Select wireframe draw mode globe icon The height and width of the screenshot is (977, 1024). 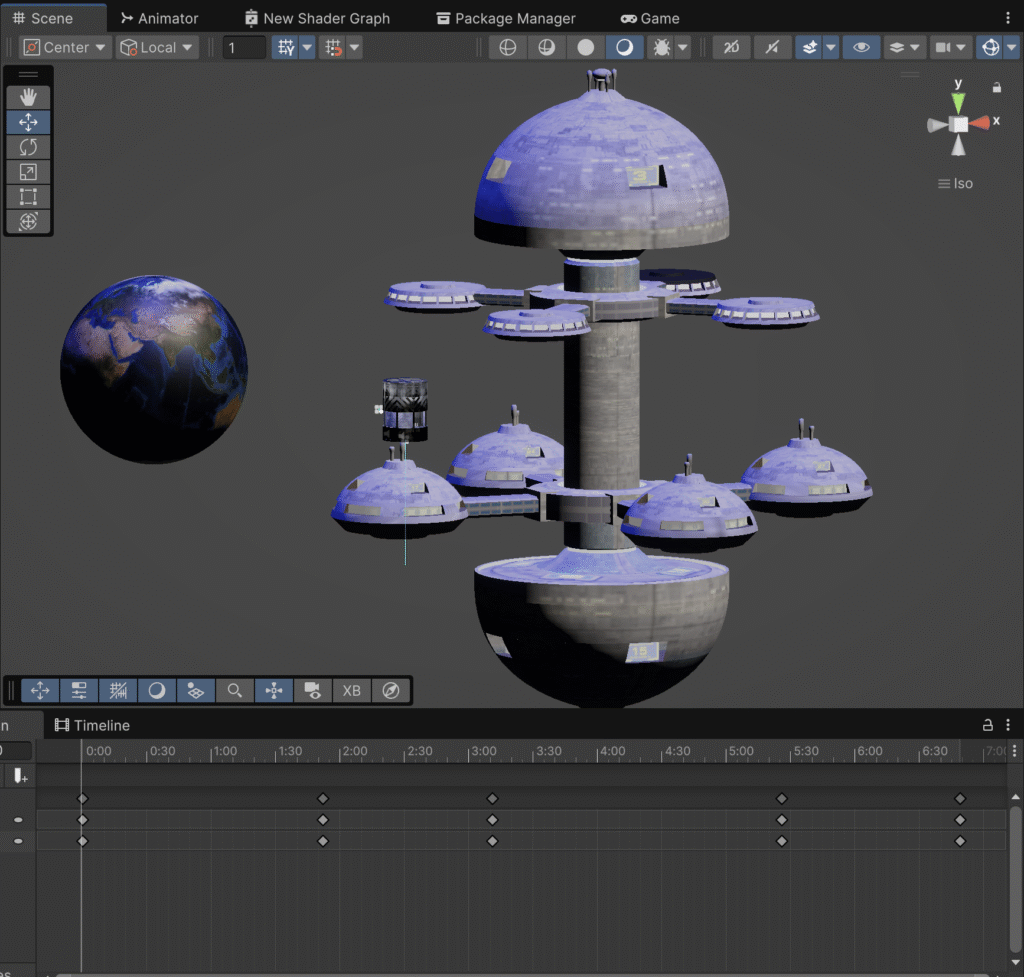pos(508,48)
